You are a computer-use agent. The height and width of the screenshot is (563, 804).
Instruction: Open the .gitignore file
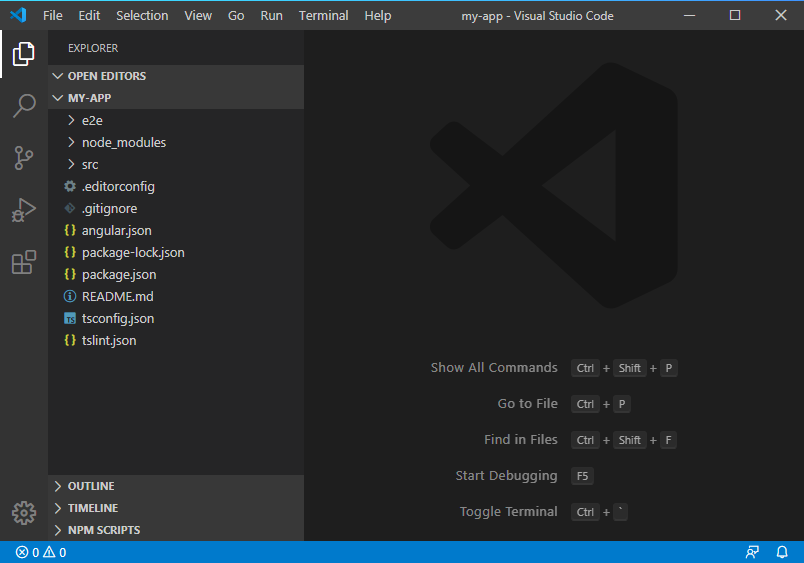click(x=176, y=208)
